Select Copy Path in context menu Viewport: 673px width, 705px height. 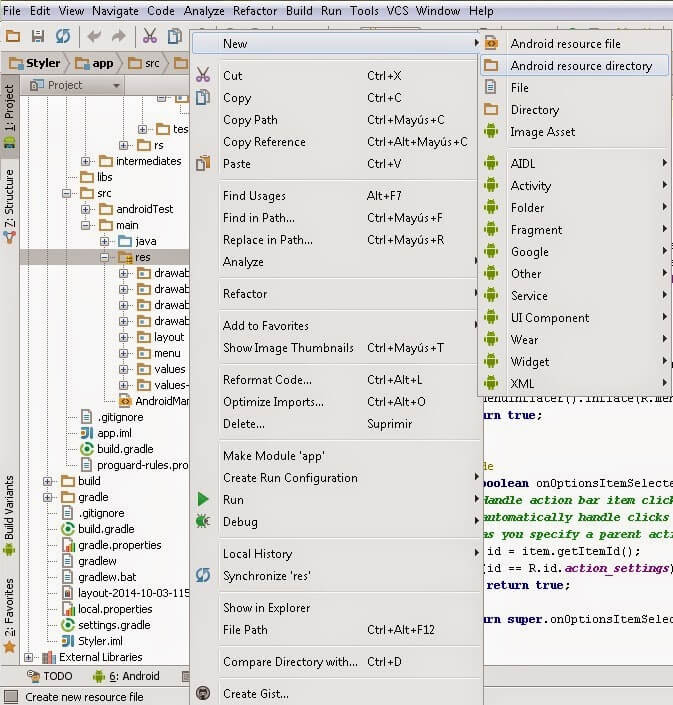(x=335, y=120)
